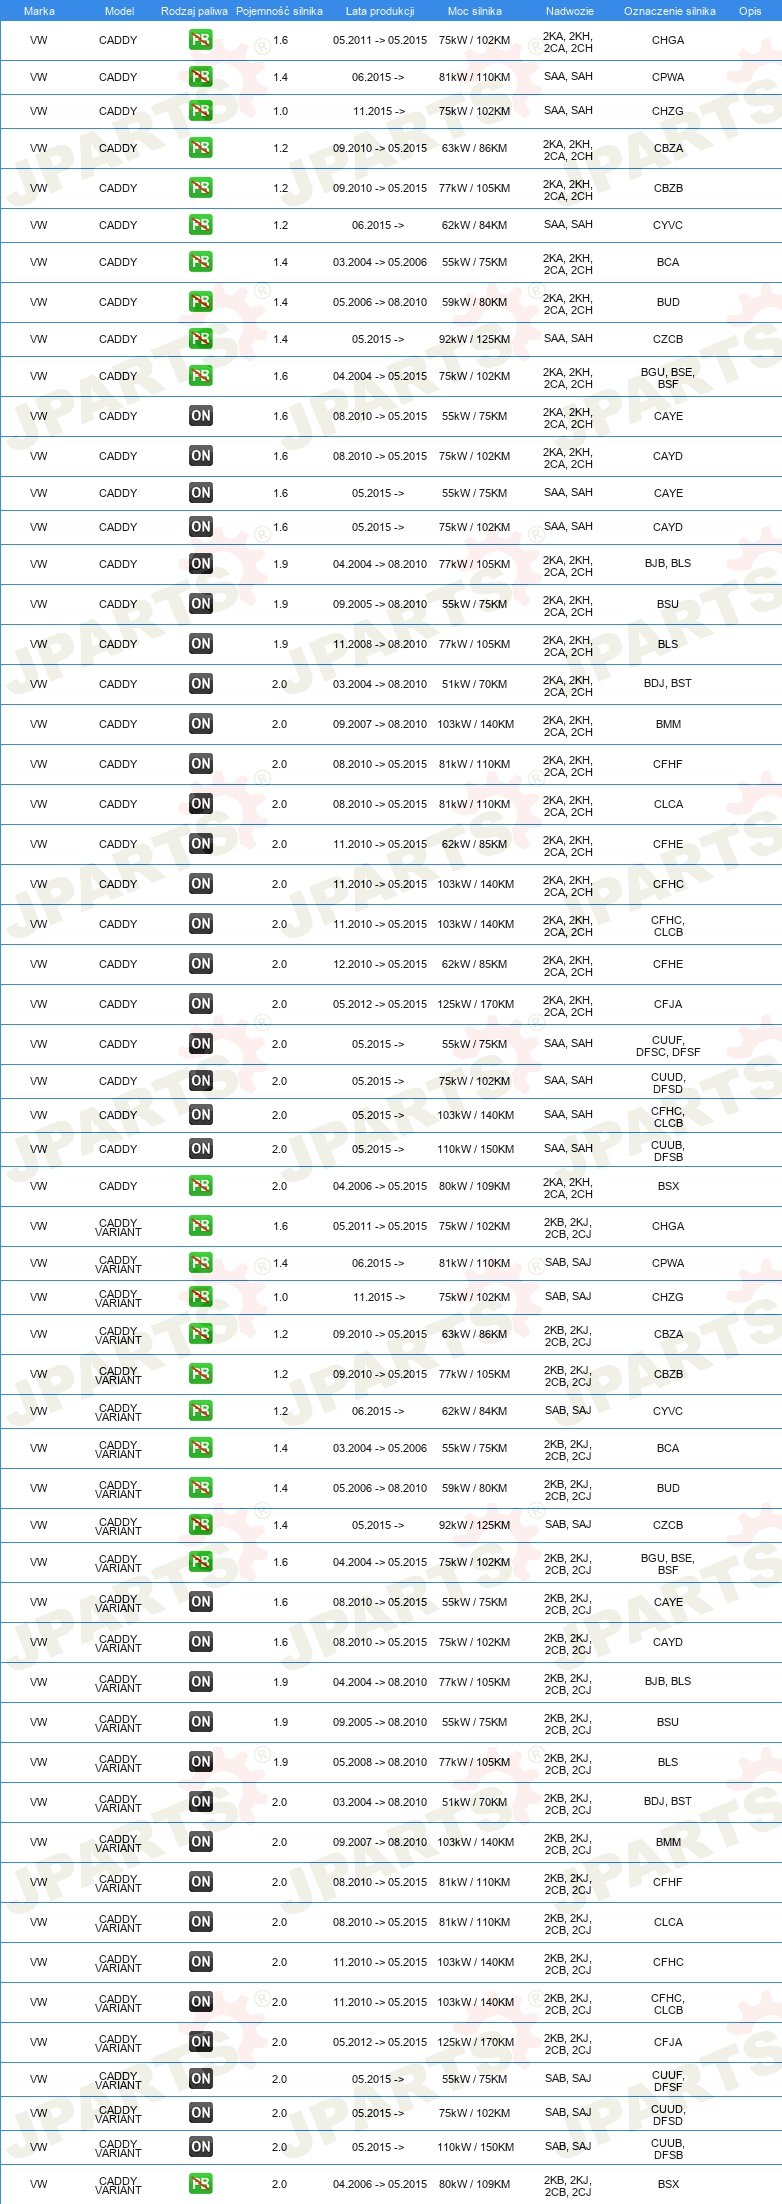Click 51kW / 70KM in CADDY VARIANT row
This screenshot has width=782, height=2204.
pyautogui.click(x=475, y=1802)
